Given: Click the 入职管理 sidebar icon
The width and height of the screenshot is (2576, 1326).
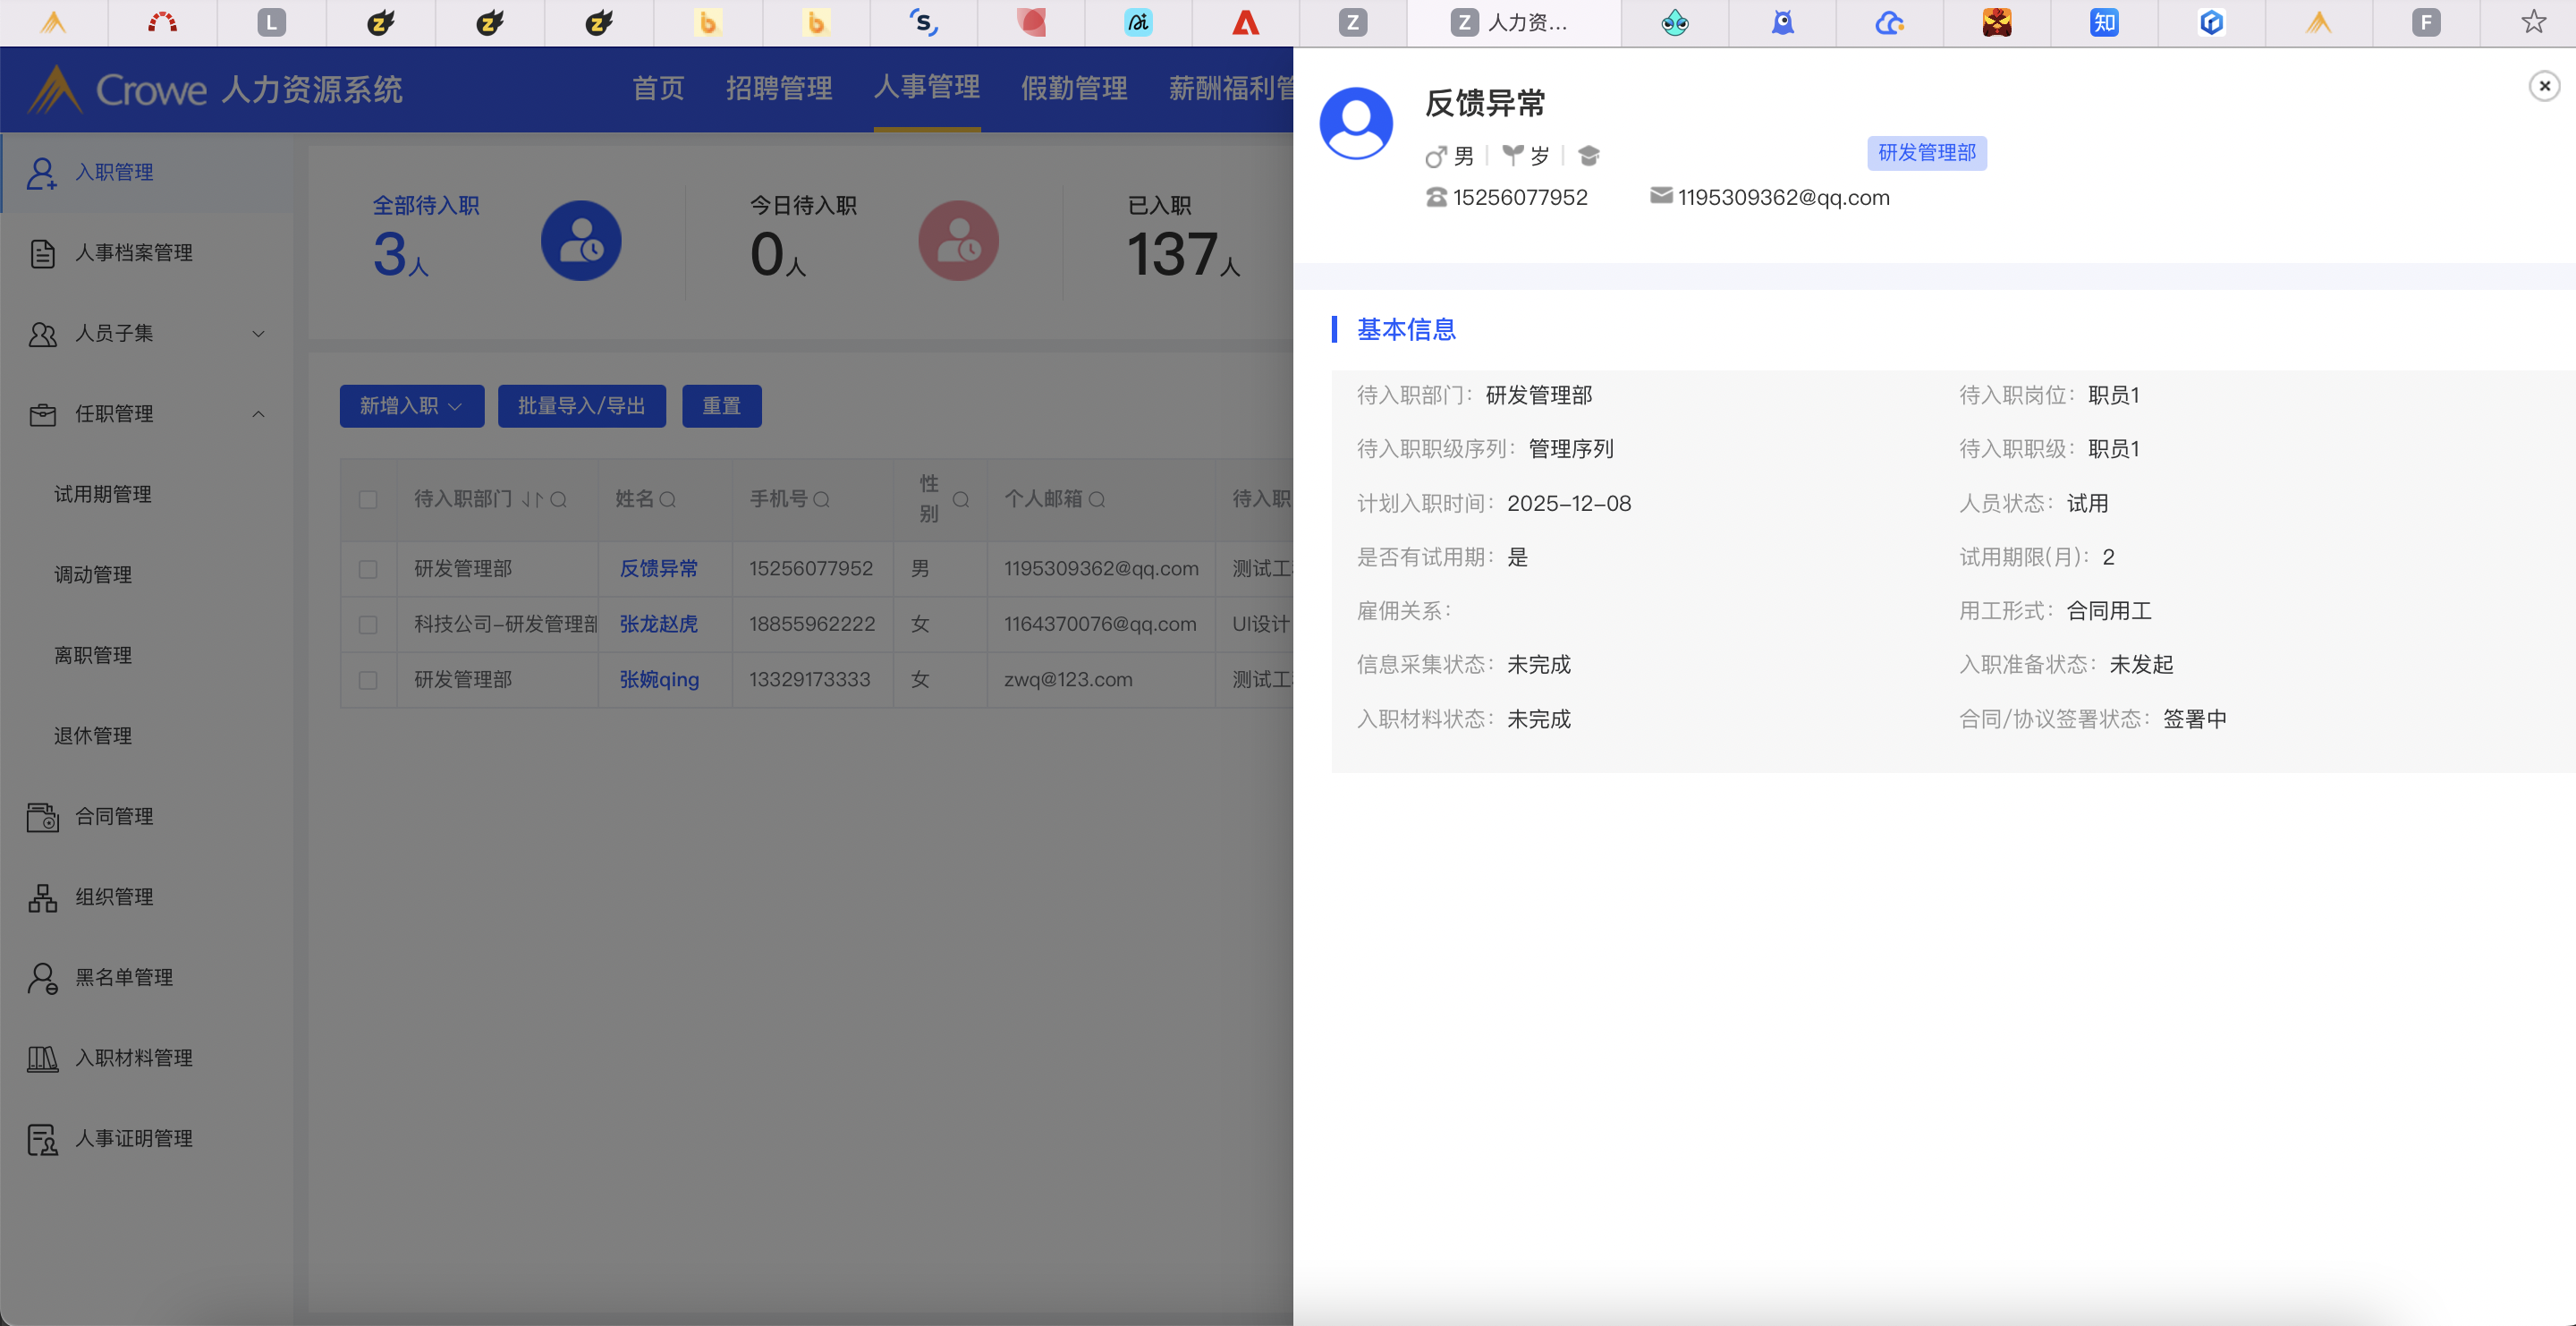Looking at the screenshot, I should click(41, 172).
